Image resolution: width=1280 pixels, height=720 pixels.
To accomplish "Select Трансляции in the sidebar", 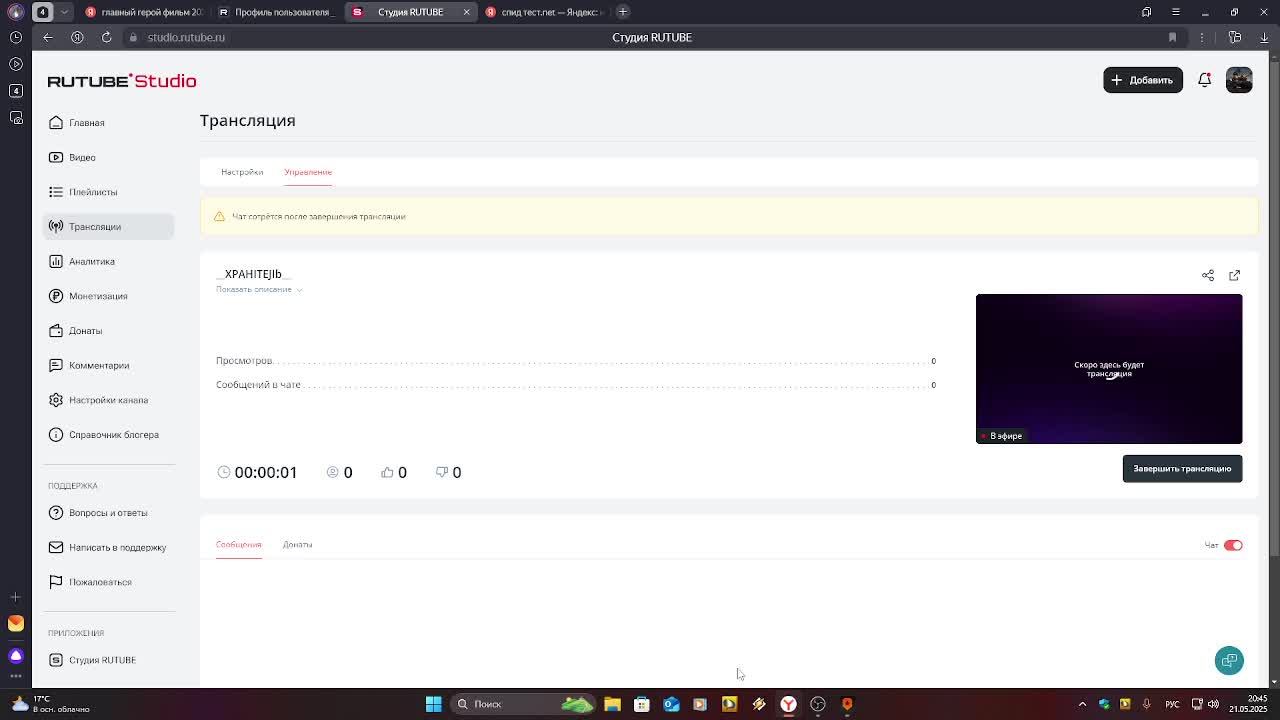I will tap(108, 226).
